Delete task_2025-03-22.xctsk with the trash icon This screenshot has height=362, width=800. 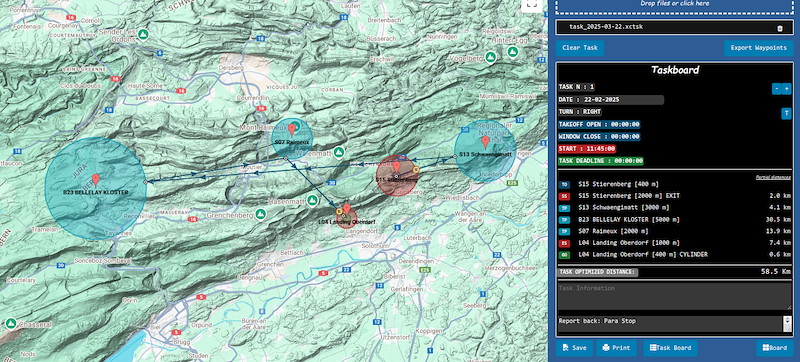click(x=780, y=29)
